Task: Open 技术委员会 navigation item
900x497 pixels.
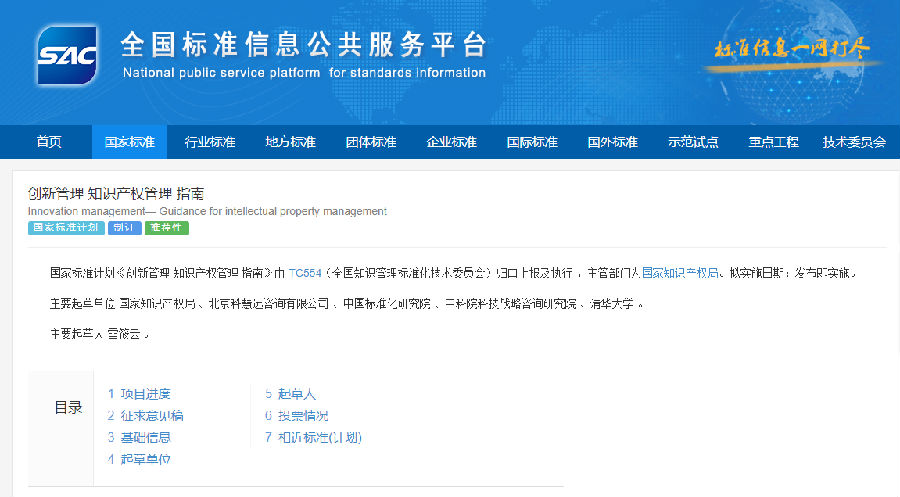Action: [x=854, y=142]
